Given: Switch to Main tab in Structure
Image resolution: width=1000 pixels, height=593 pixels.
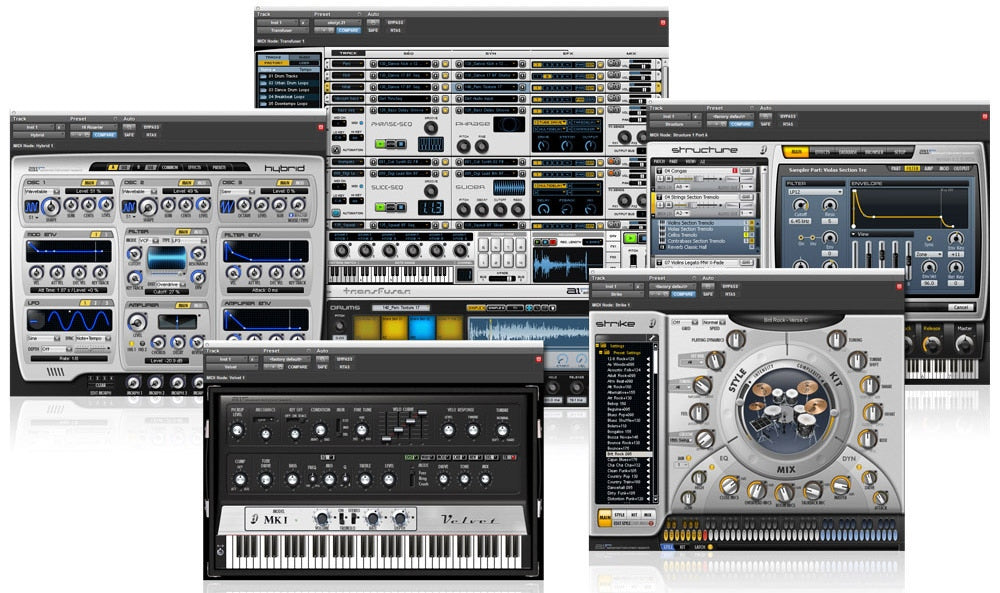Looking at the screenshot, I should click(x=796, y=152).
